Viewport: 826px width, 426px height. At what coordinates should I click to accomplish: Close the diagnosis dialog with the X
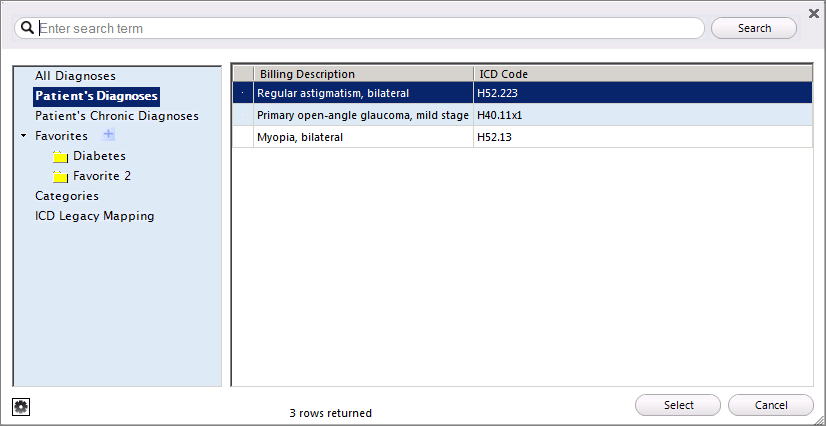pyautogui.click(x=814, y=13)
